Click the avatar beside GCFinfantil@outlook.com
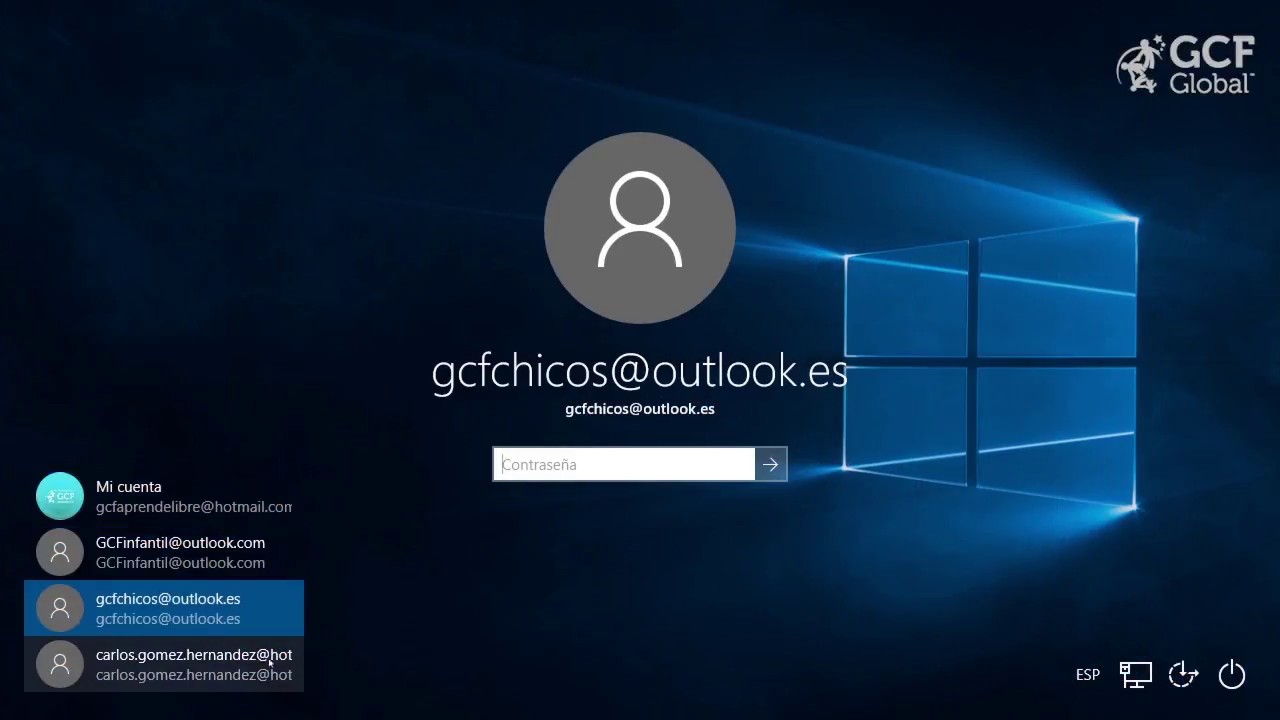1280x720 pixels. pyautogui.click(x=60, y=552)
